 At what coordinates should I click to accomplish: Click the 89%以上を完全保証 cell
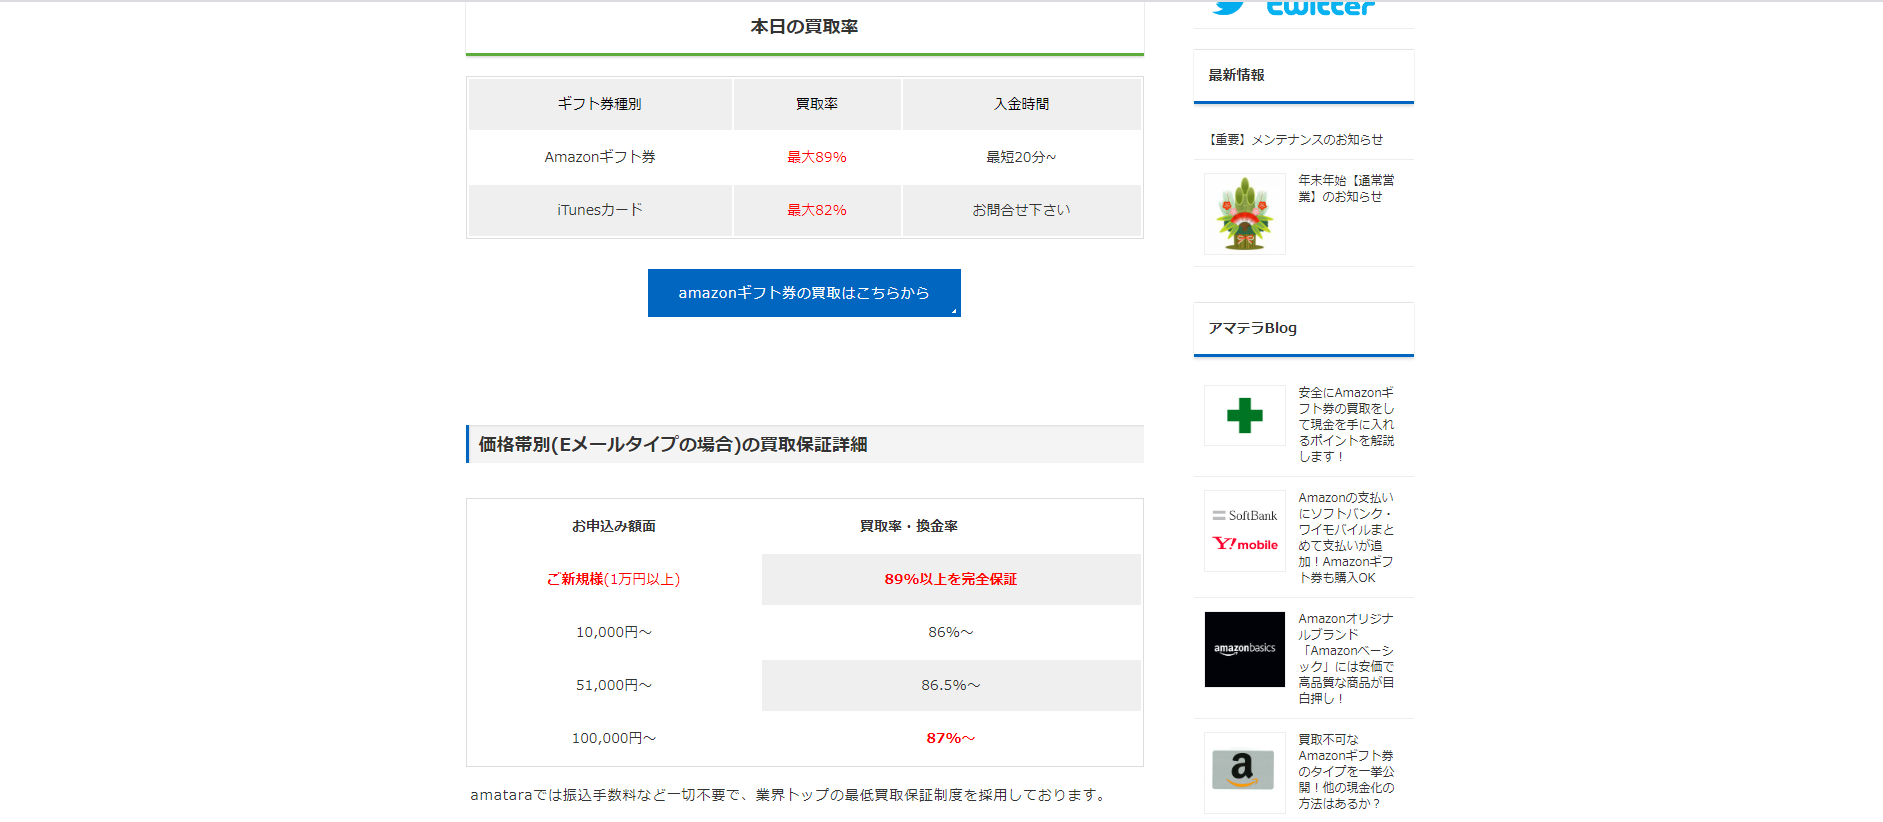[951, 579]
